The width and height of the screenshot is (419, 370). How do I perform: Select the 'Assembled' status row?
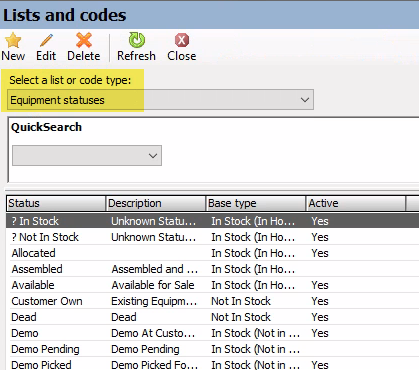213,269
